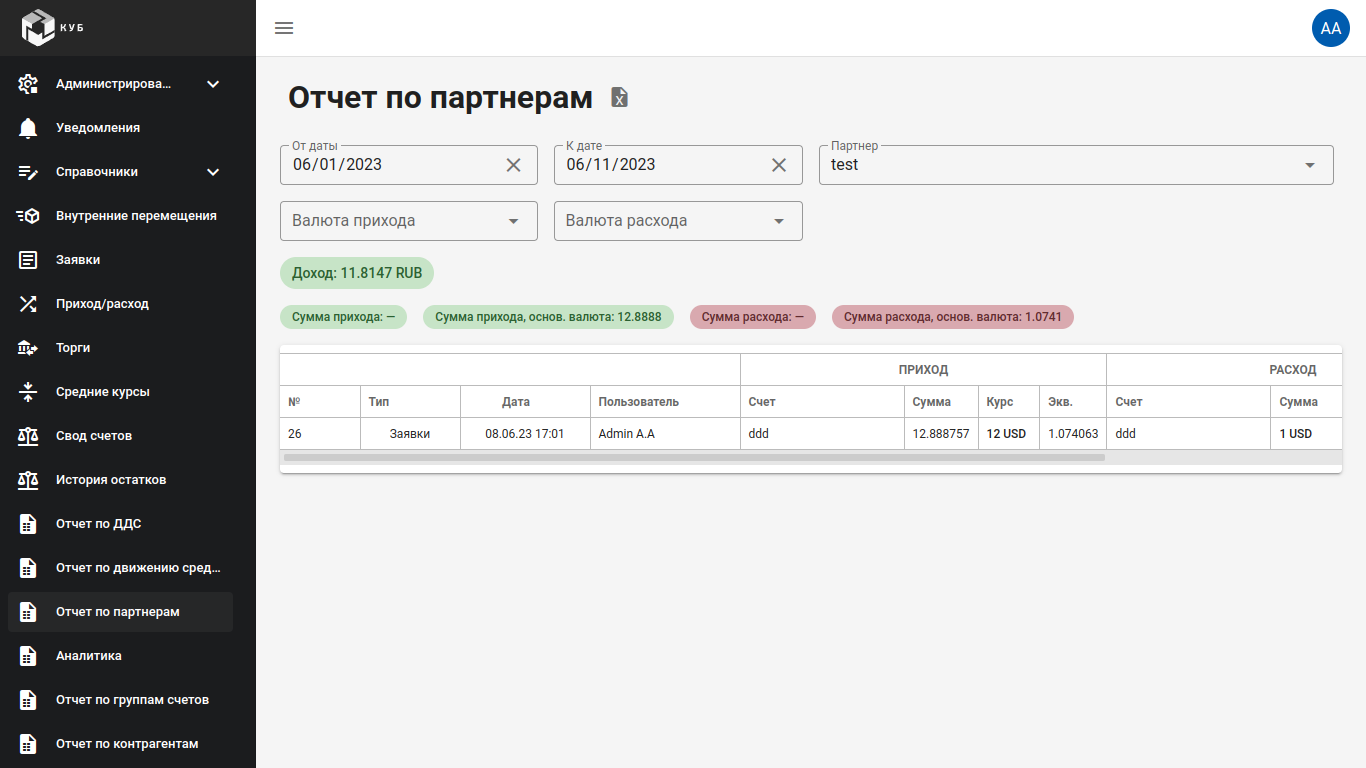Screen dimensions: 1366x768
Task: Click the Партнер field showing test
Action: pos(1076,165)
